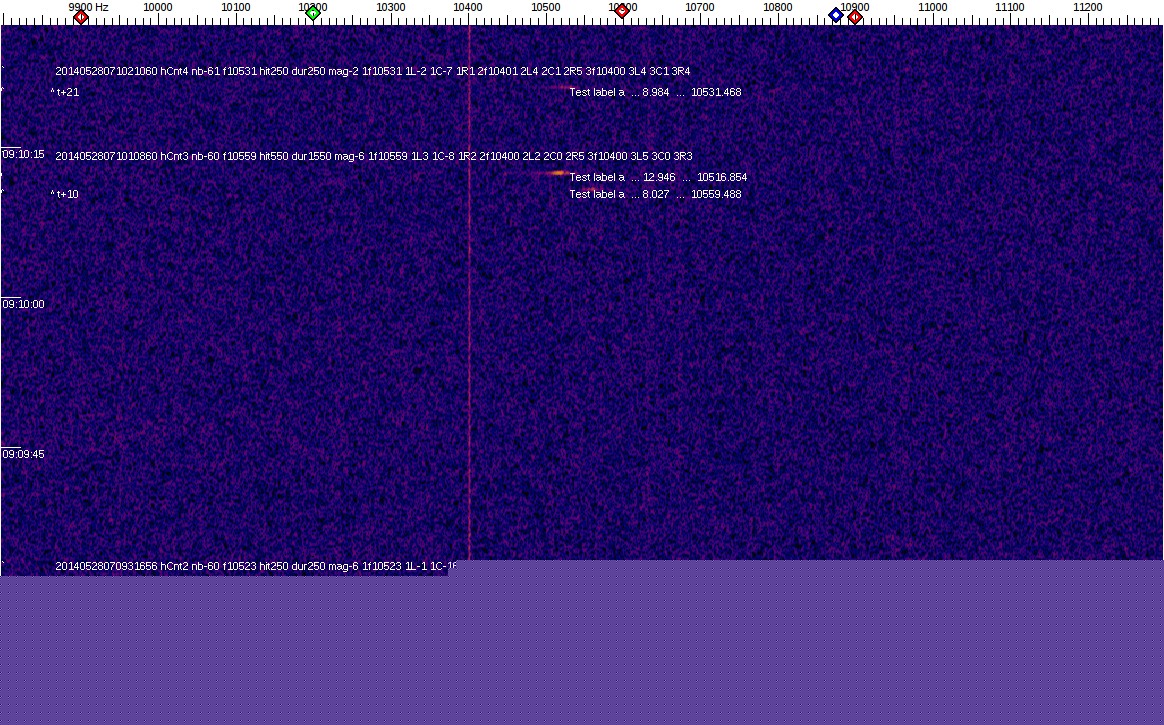1164x725 pixels.
Task: Click the test label showing 10516.854
Action: tap(658, 178)
